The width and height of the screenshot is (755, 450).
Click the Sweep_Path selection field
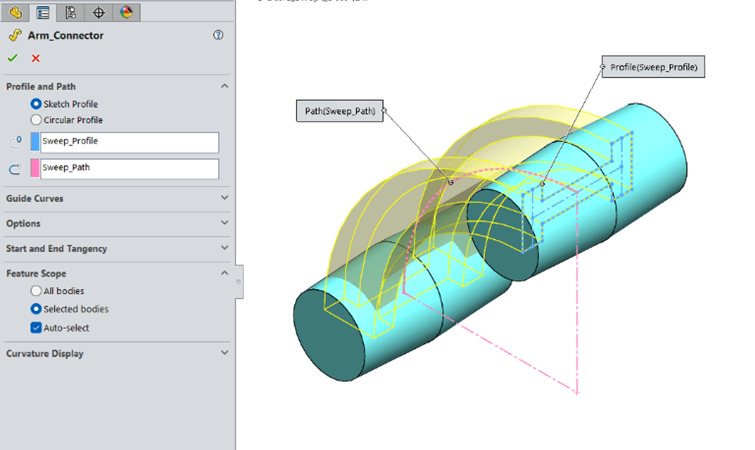tap(128, 168)
